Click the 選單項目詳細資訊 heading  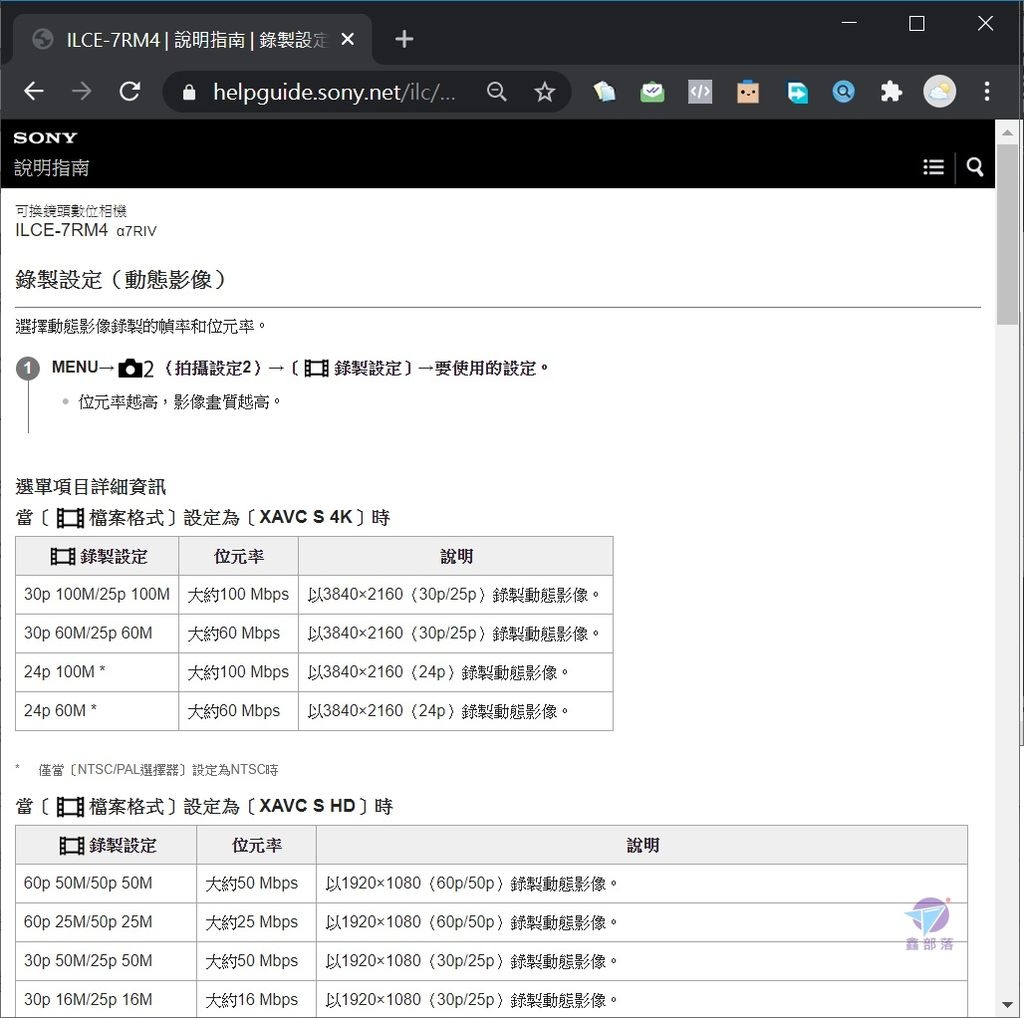[x=90, y=486]
